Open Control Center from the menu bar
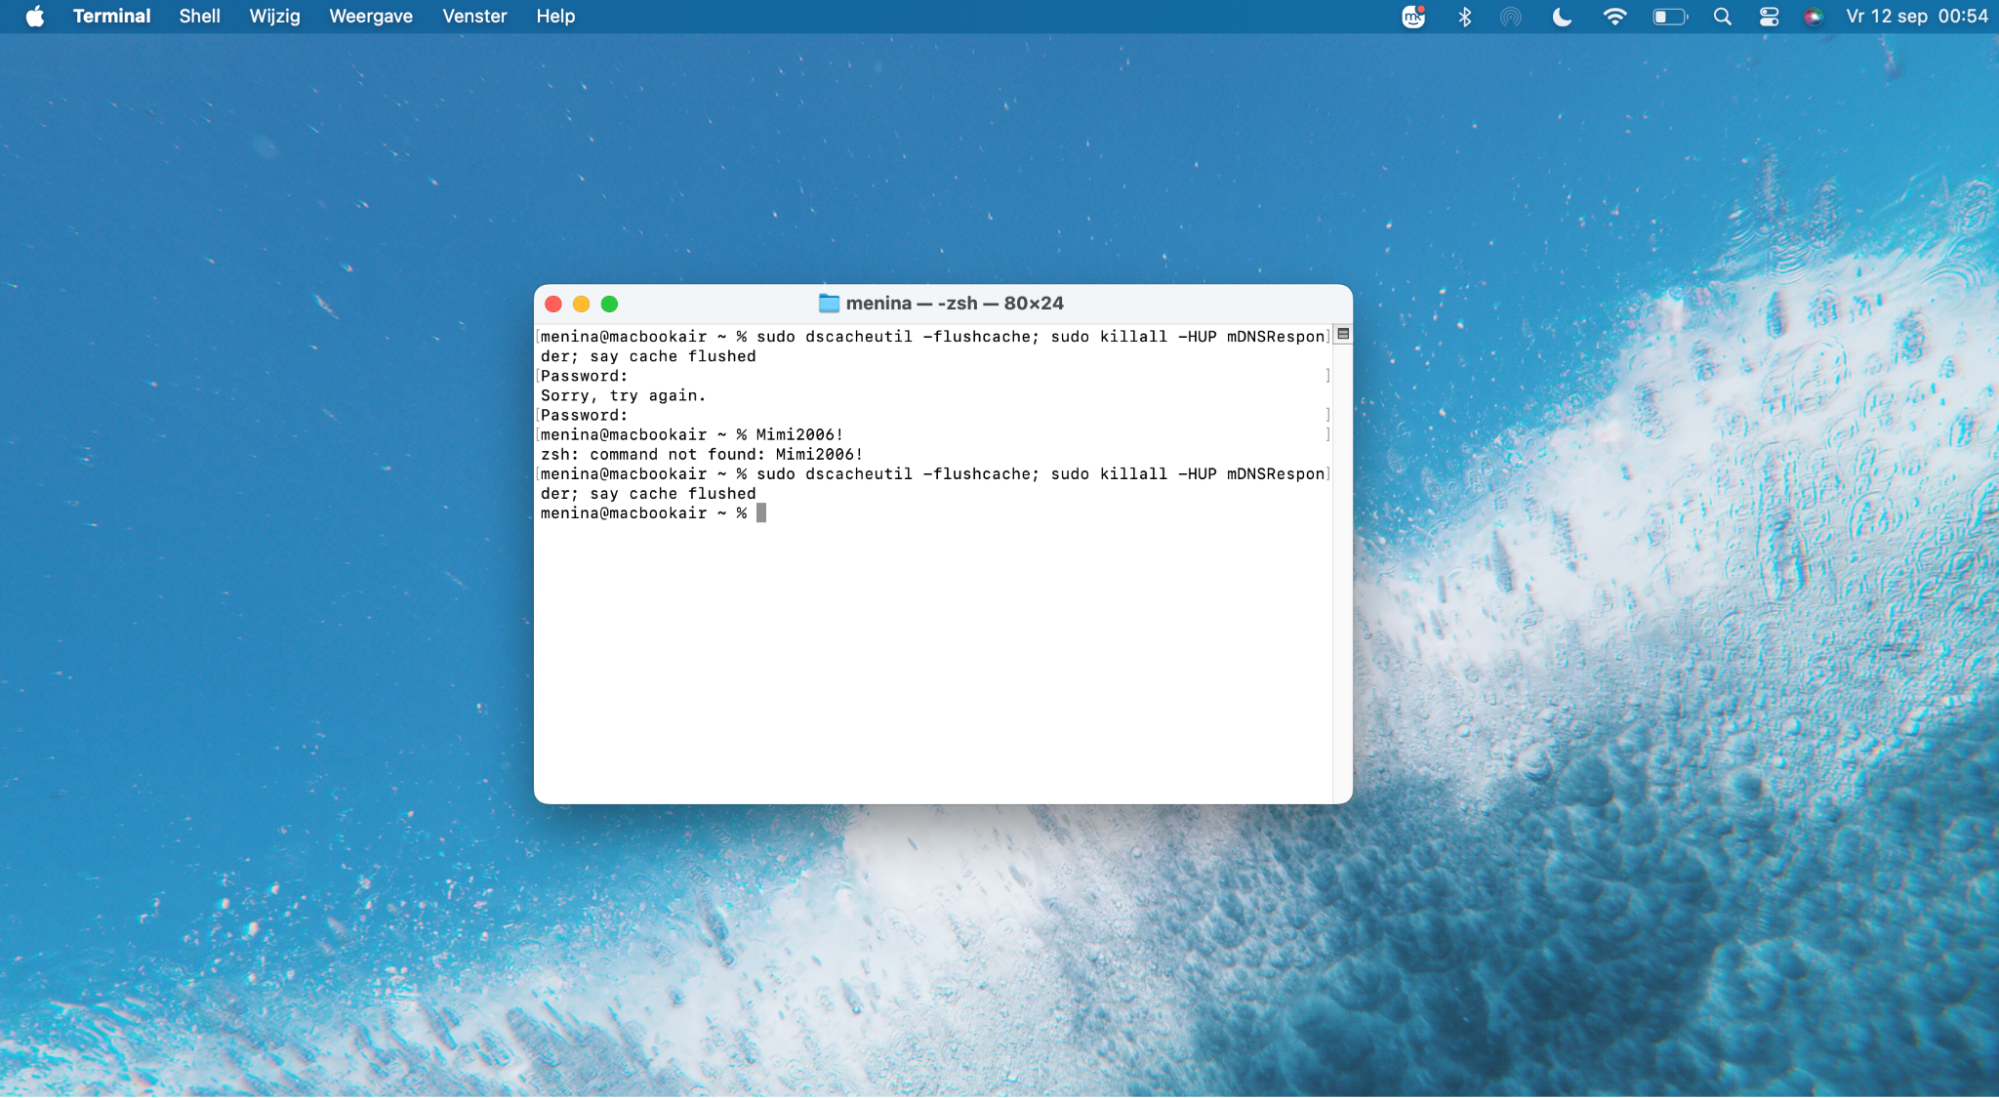Viewport: 1999px width, 1098px height. (1768, 16)
